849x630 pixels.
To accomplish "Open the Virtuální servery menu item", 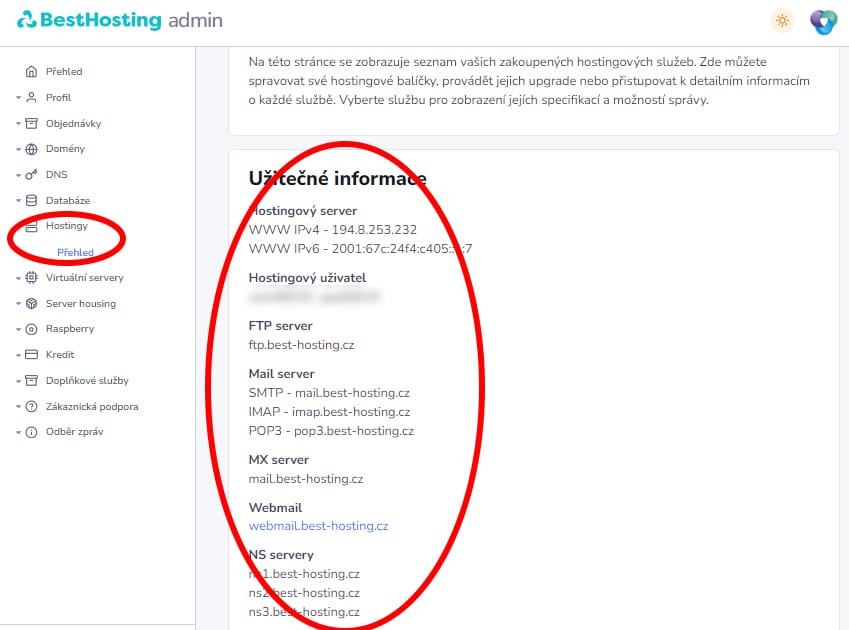I will click(84, 278).
